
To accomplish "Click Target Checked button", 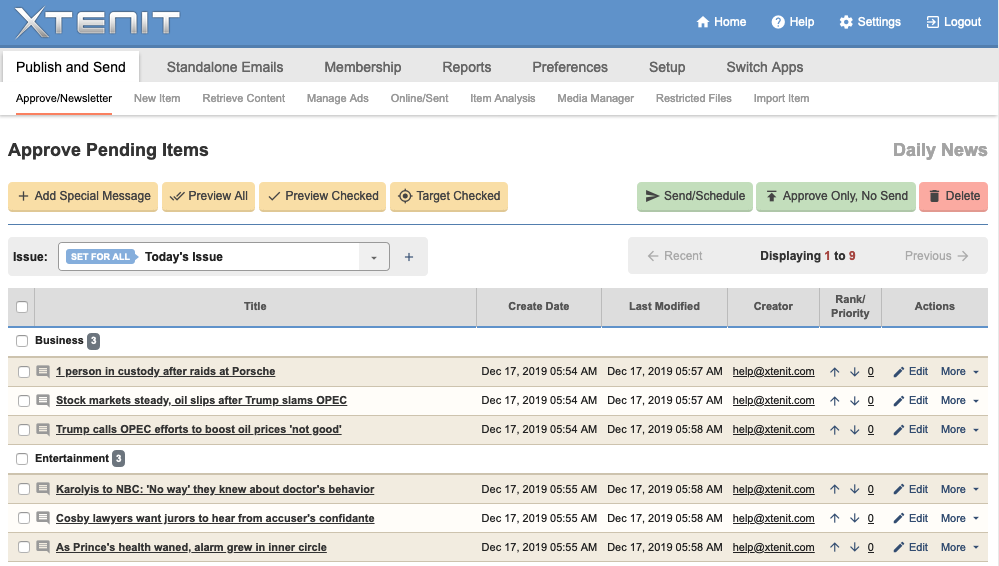I will pyautogui.click(x=449, y=196).
